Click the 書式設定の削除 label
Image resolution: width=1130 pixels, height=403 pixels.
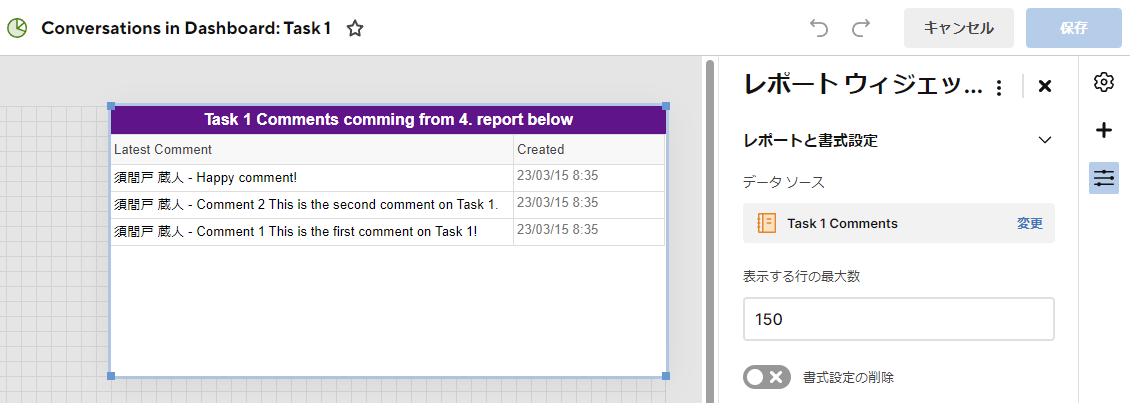point(848,377)
